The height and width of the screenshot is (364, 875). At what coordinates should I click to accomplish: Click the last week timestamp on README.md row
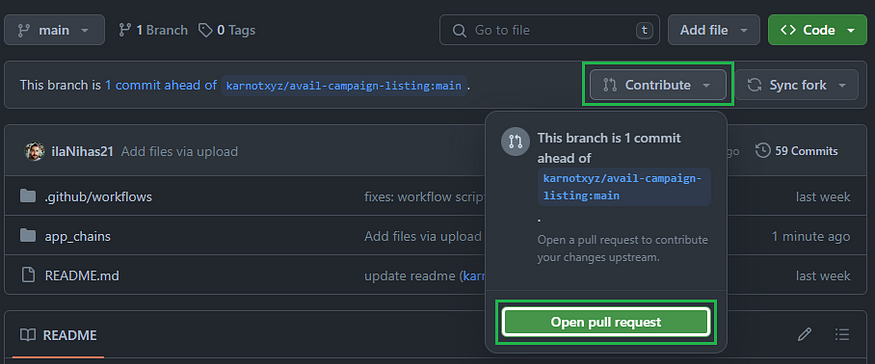823,276
